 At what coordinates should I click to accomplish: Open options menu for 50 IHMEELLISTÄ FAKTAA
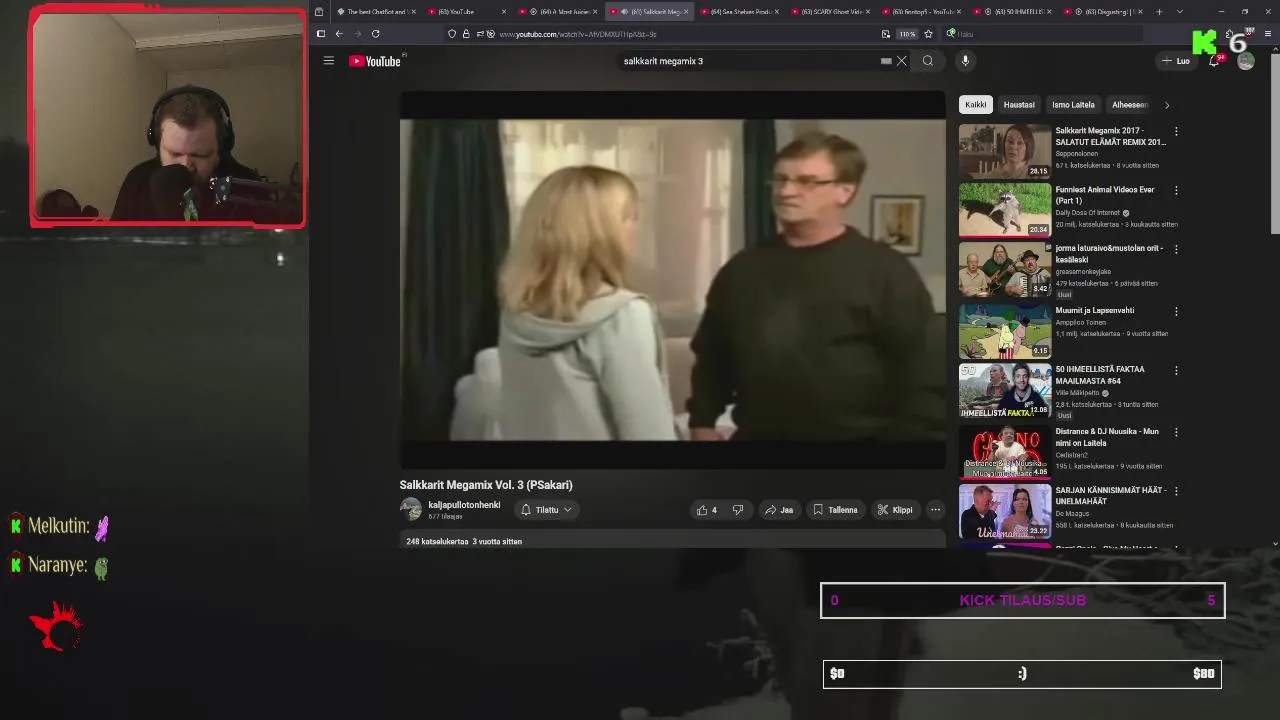1176,370
